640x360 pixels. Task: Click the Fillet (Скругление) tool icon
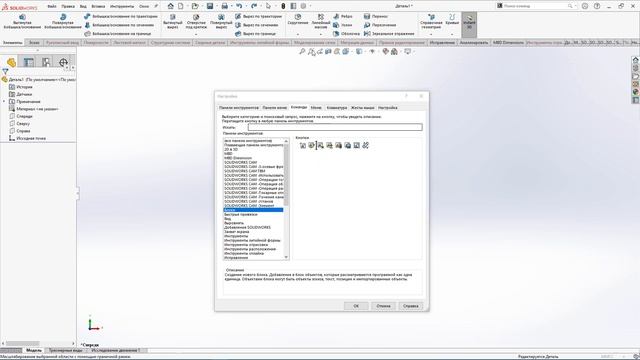pos(298,17)
